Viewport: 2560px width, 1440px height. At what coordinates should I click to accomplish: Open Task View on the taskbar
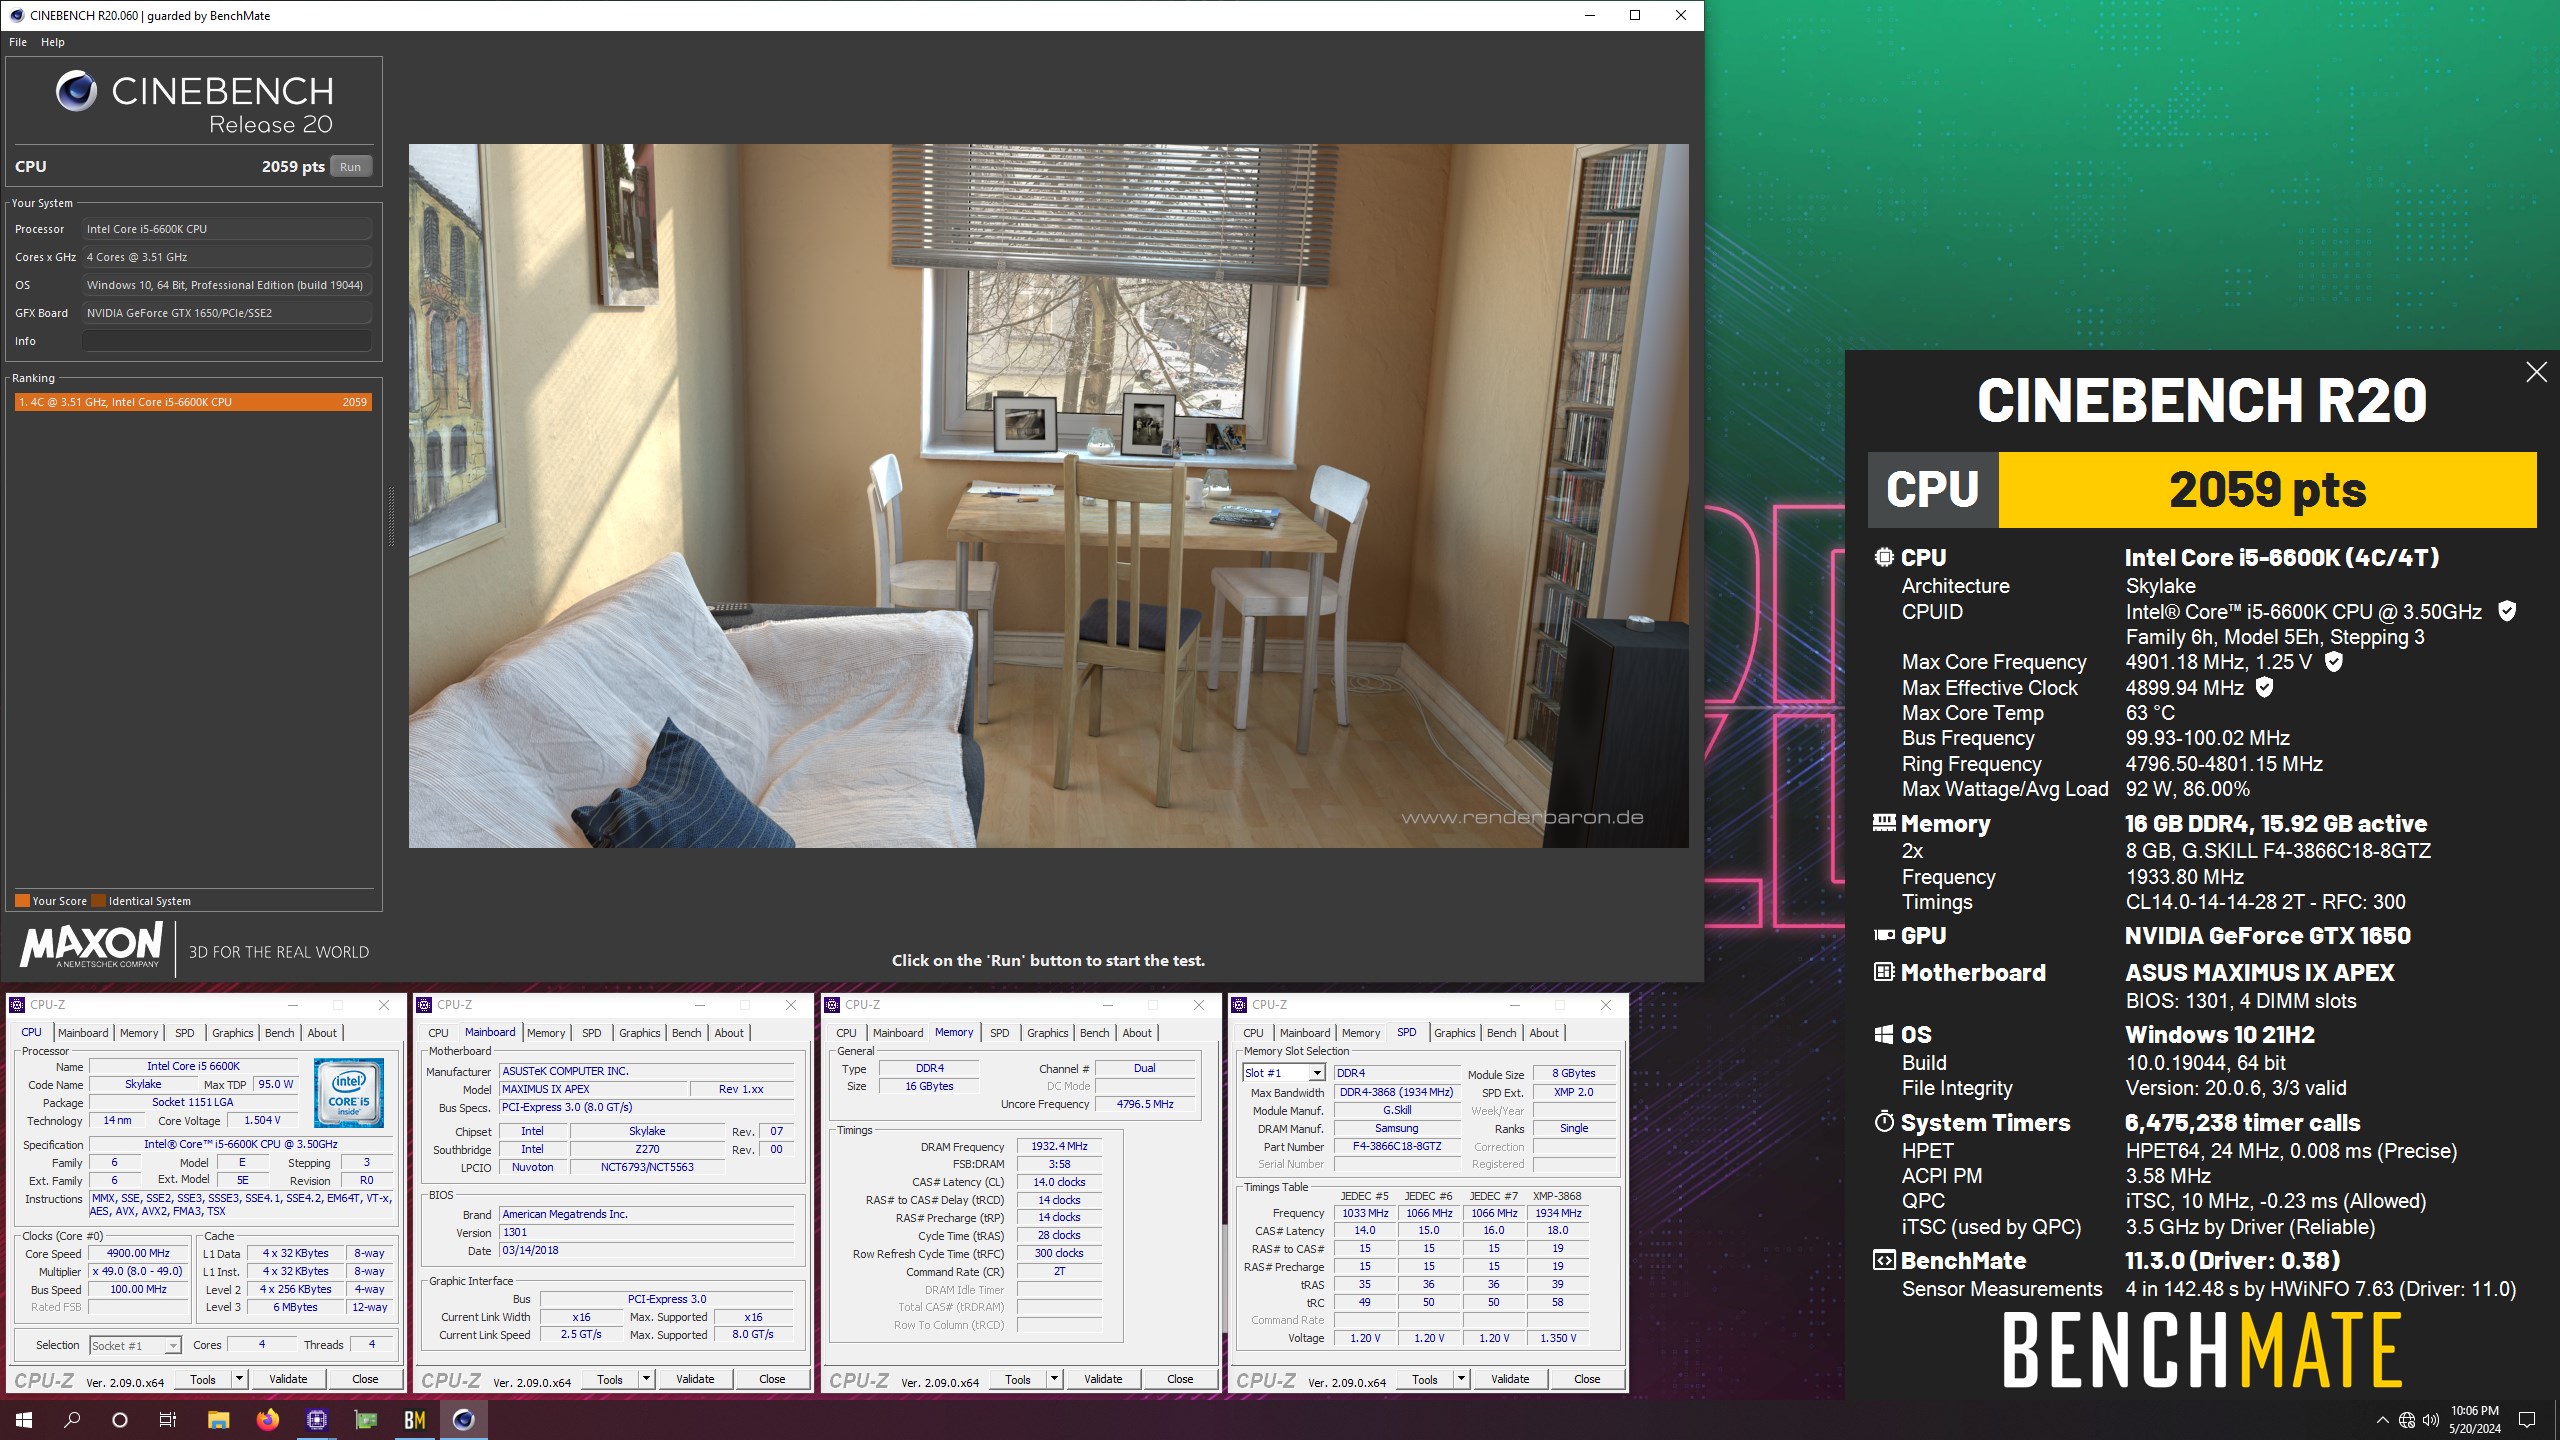[x=168, y=1419]
